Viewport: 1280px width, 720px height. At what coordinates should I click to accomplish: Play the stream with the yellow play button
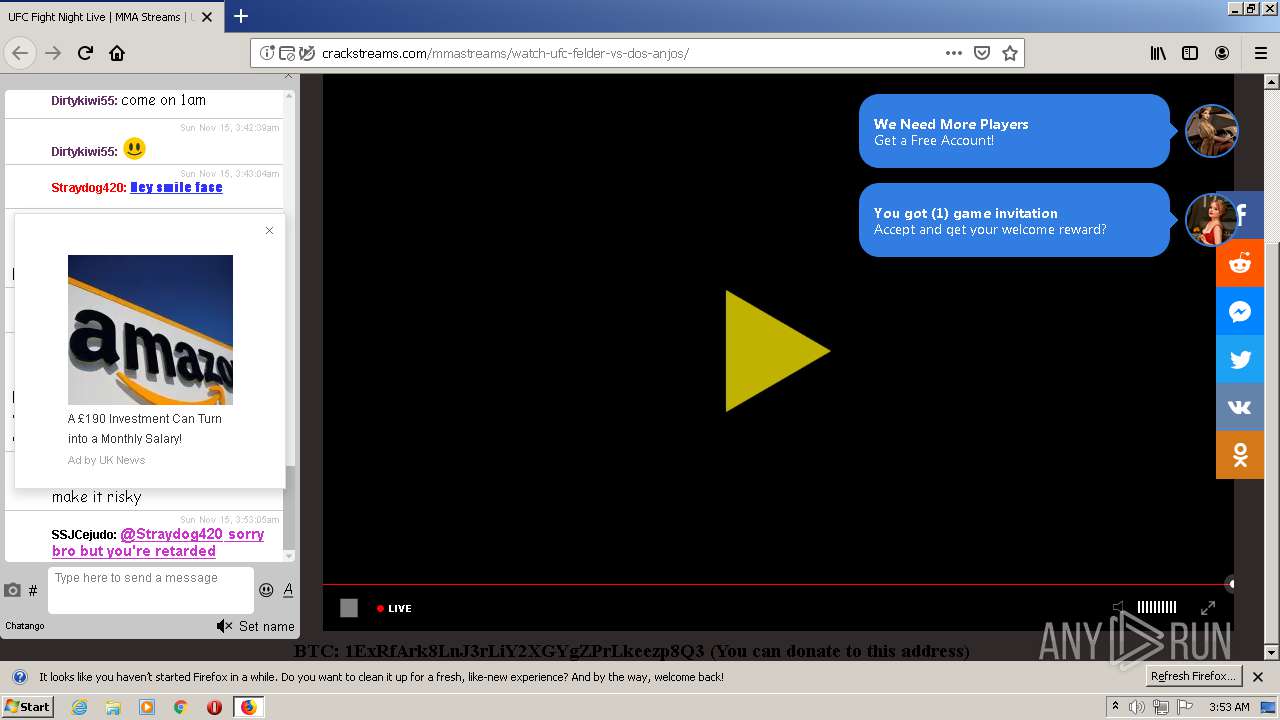(x=777, y=351)
